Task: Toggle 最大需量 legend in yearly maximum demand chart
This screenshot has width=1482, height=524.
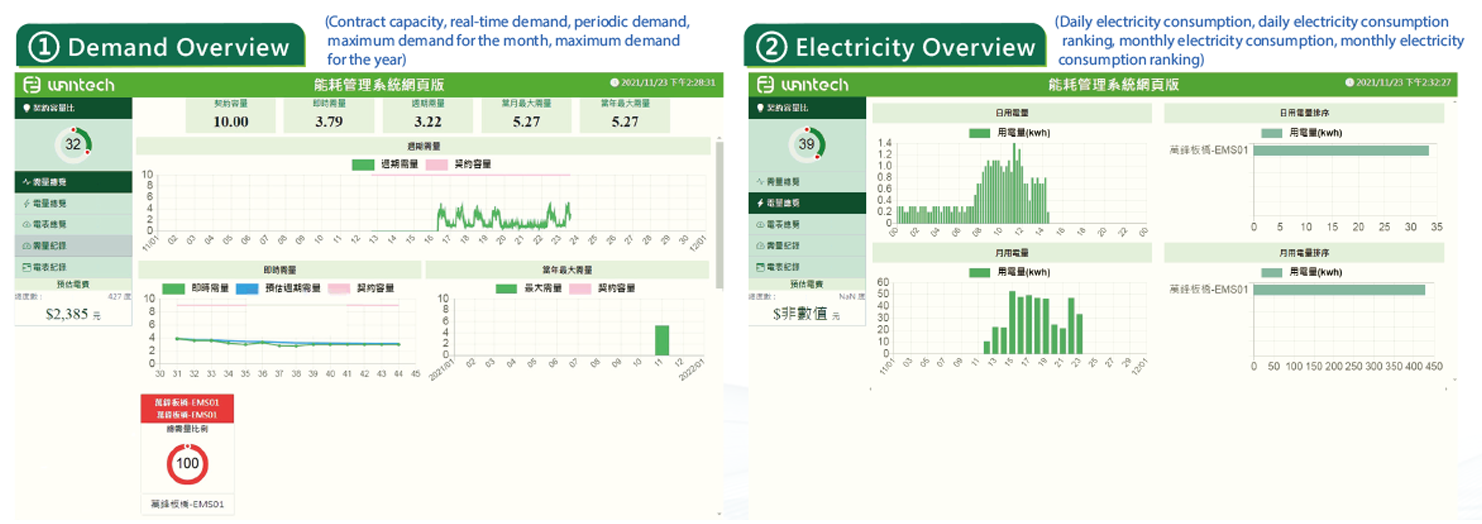Action: pyautogui.click(x=529, y=288)
